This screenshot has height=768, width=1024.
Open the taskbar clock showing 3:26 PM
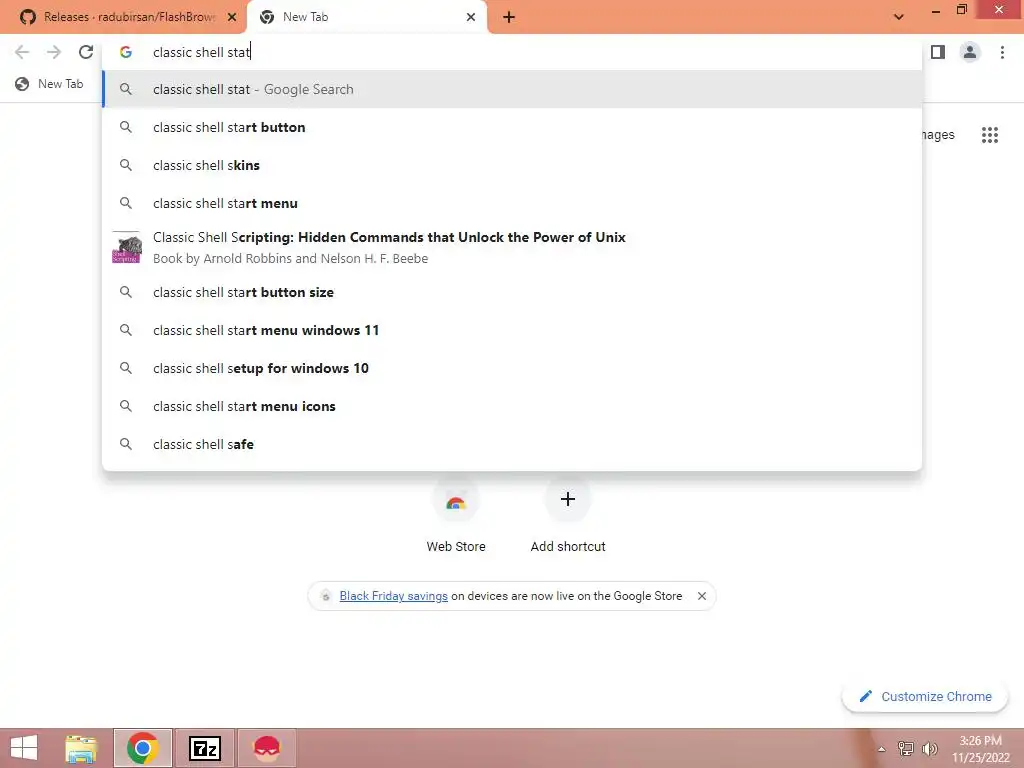[x=980, y=748]
